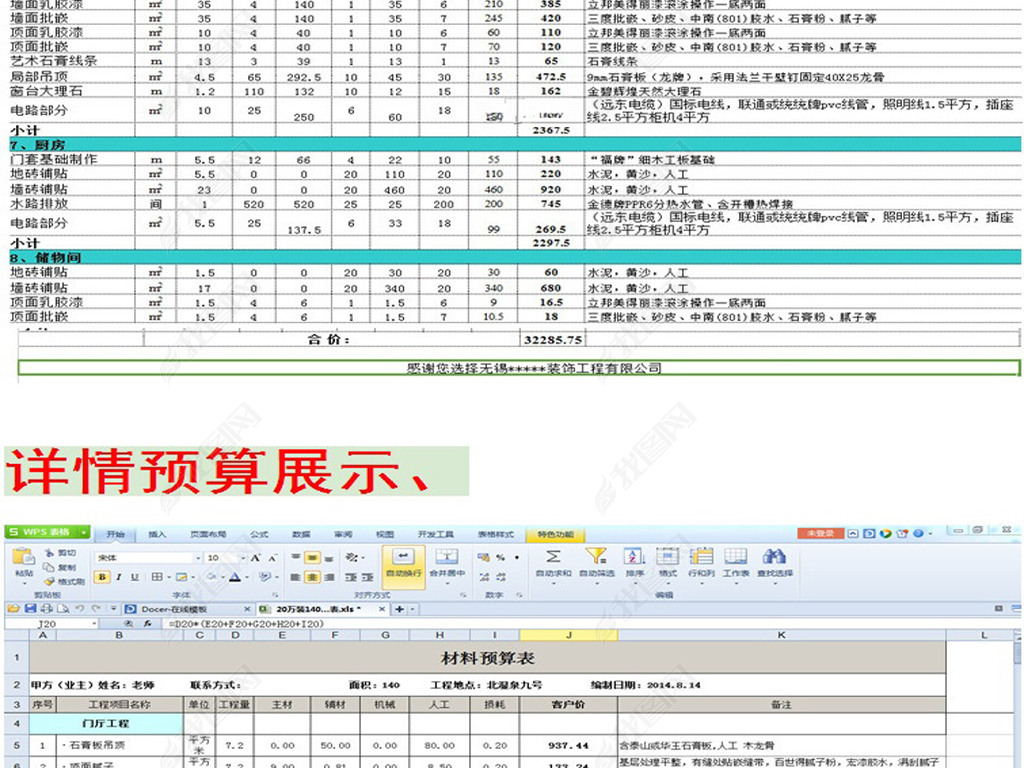Screen dimensions: 1024x768
Task: Click the 未登录 login button
Action: [819, 534]
